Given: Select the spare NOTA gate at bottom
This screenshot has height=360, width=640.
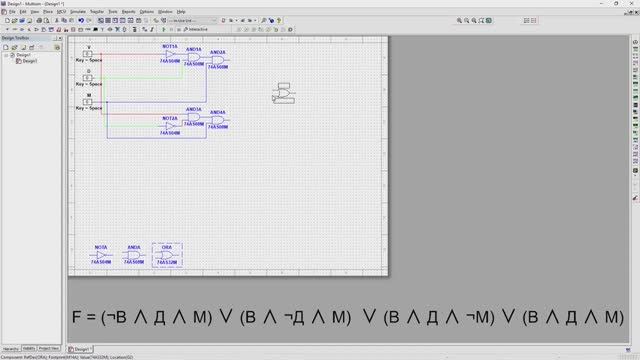Looking at the screenshot, I should pyautogui.click(x=101, y=255).
